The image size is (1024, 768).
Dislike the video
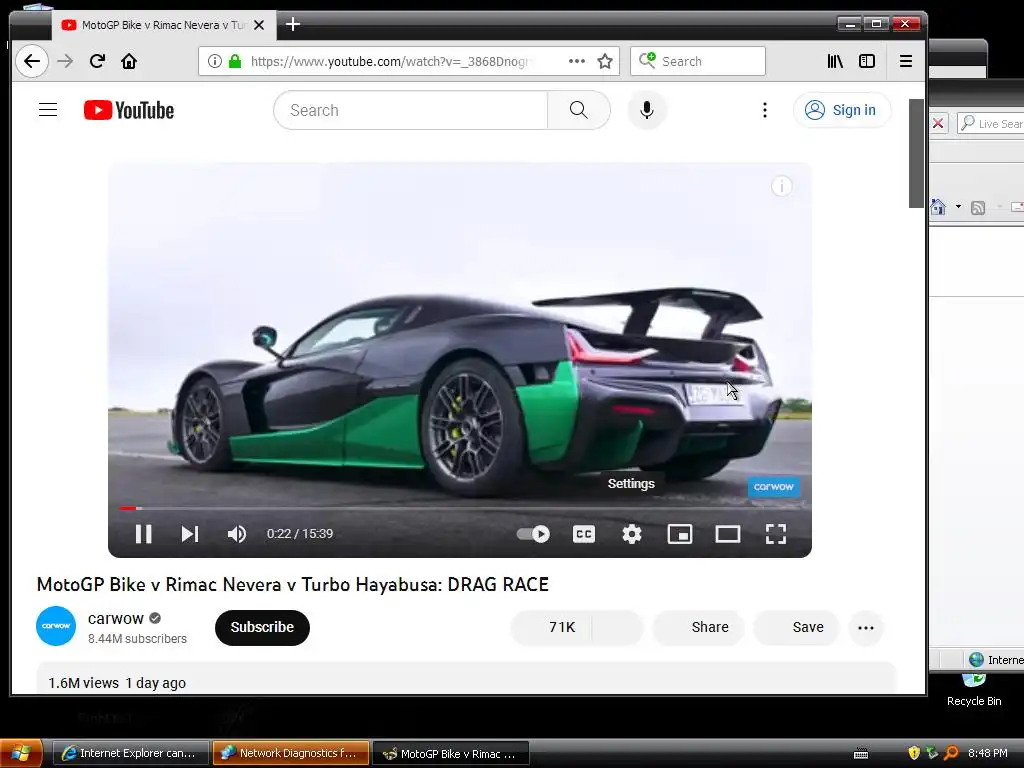pyautogui.click(x=618, y=627)
